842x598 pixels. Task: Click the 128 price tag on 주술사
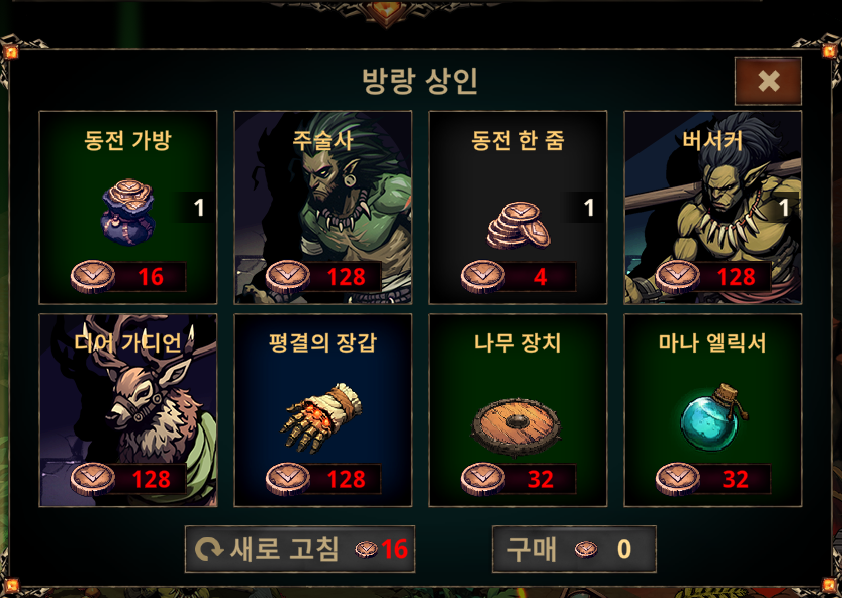(x=346, y=277)
